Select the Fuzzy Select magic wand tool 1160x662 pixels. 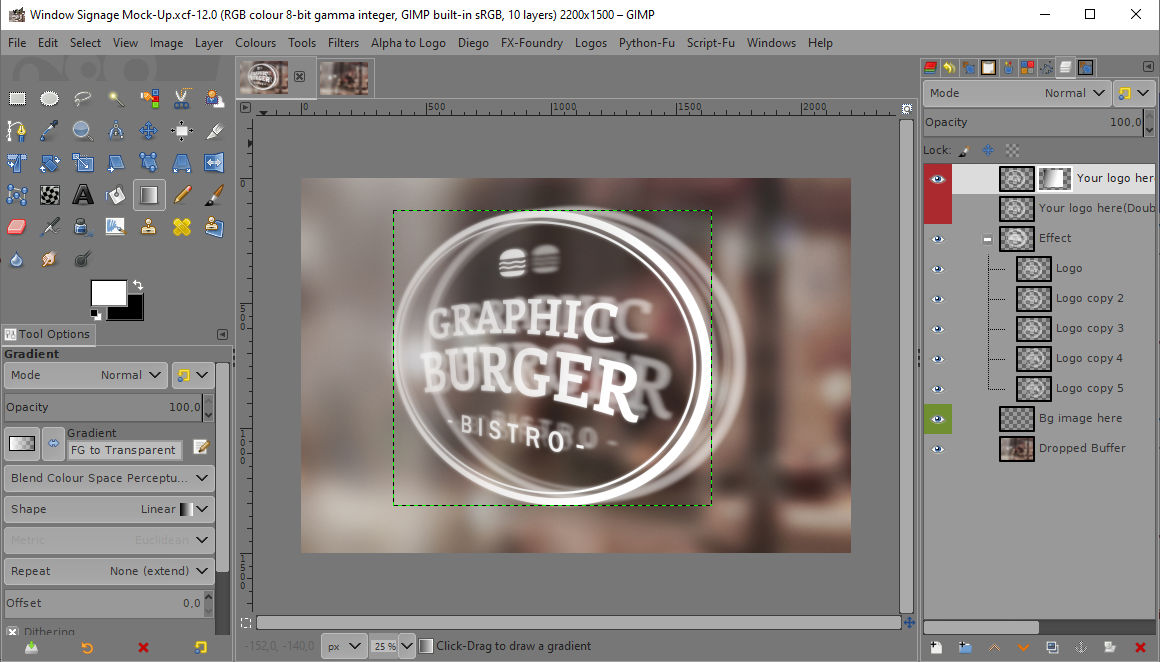pos(116,98)
